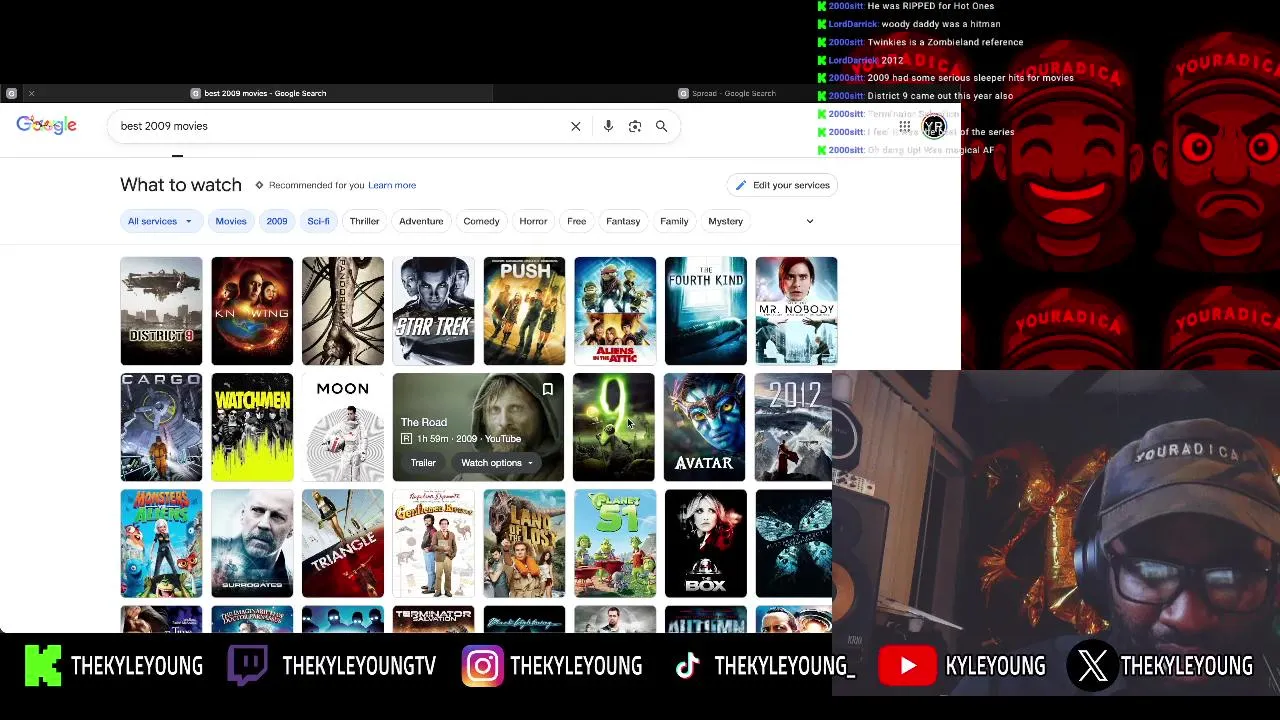Open the green 9 movie poster
The width and height of the screenshot is (1280, 720).
click(614, 427)
